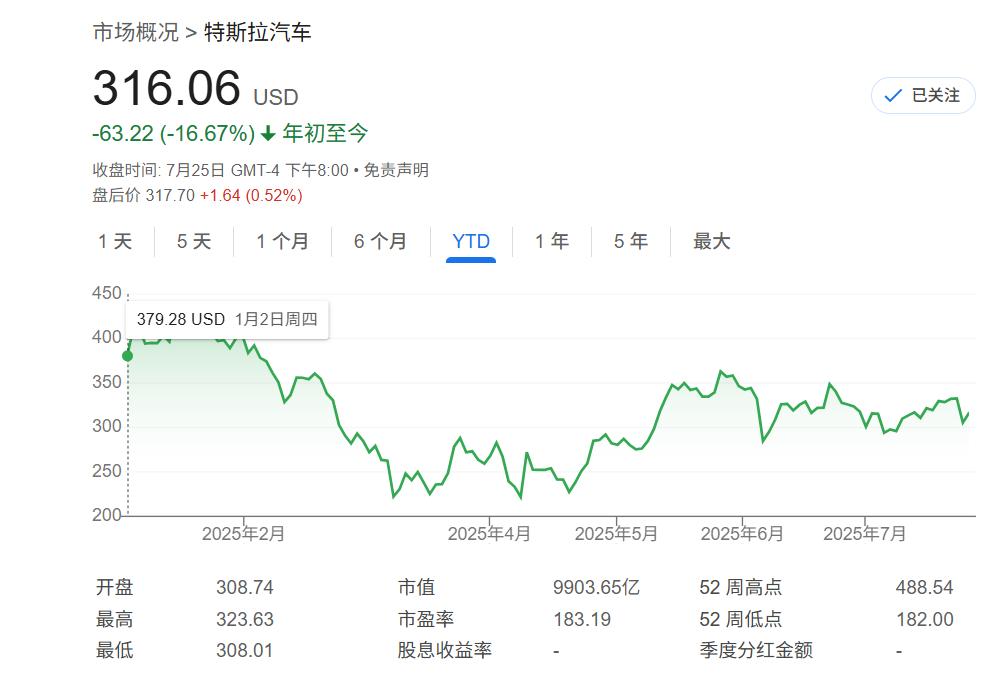
Task: Select the 最大 time range
Action: tap(710, 241)
